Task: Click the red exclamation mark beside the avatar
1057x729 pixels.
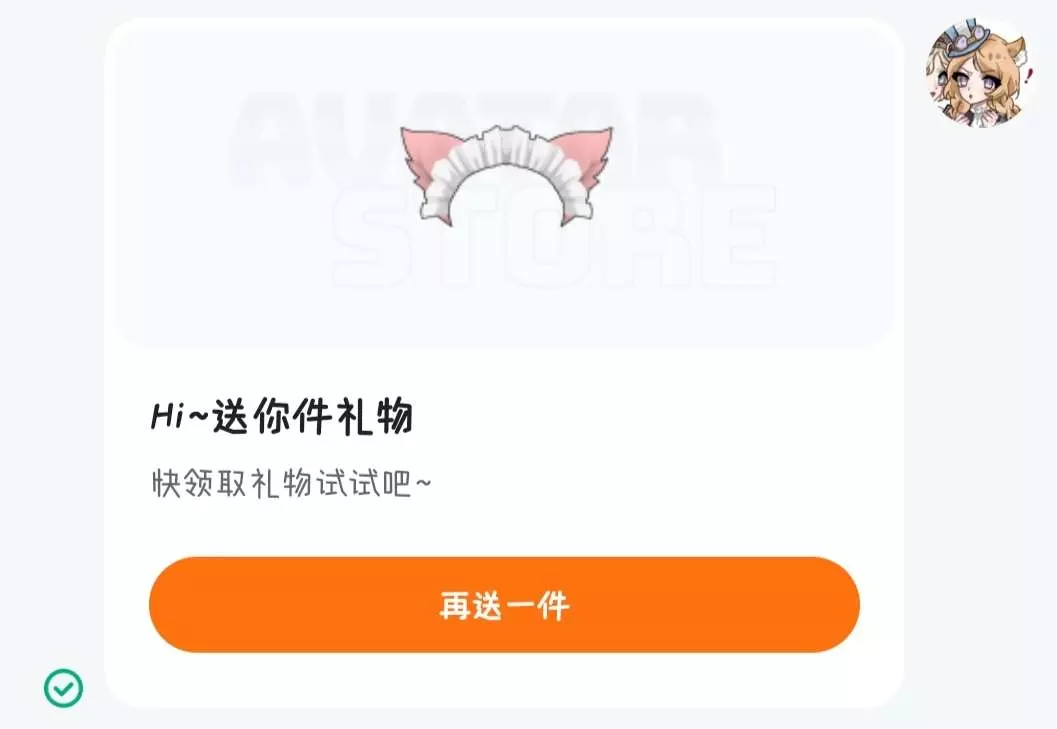Action: pos(1027,74)
